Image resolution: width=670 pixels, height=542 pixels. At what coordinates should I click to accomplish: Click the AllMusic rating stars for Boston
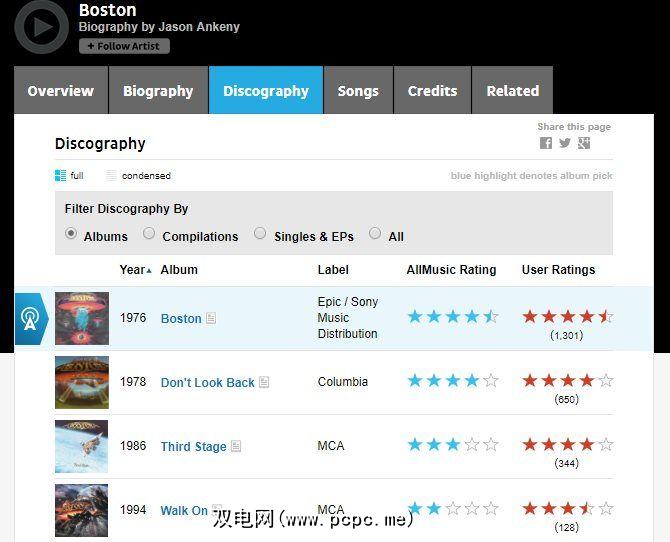tap(453, 317)
